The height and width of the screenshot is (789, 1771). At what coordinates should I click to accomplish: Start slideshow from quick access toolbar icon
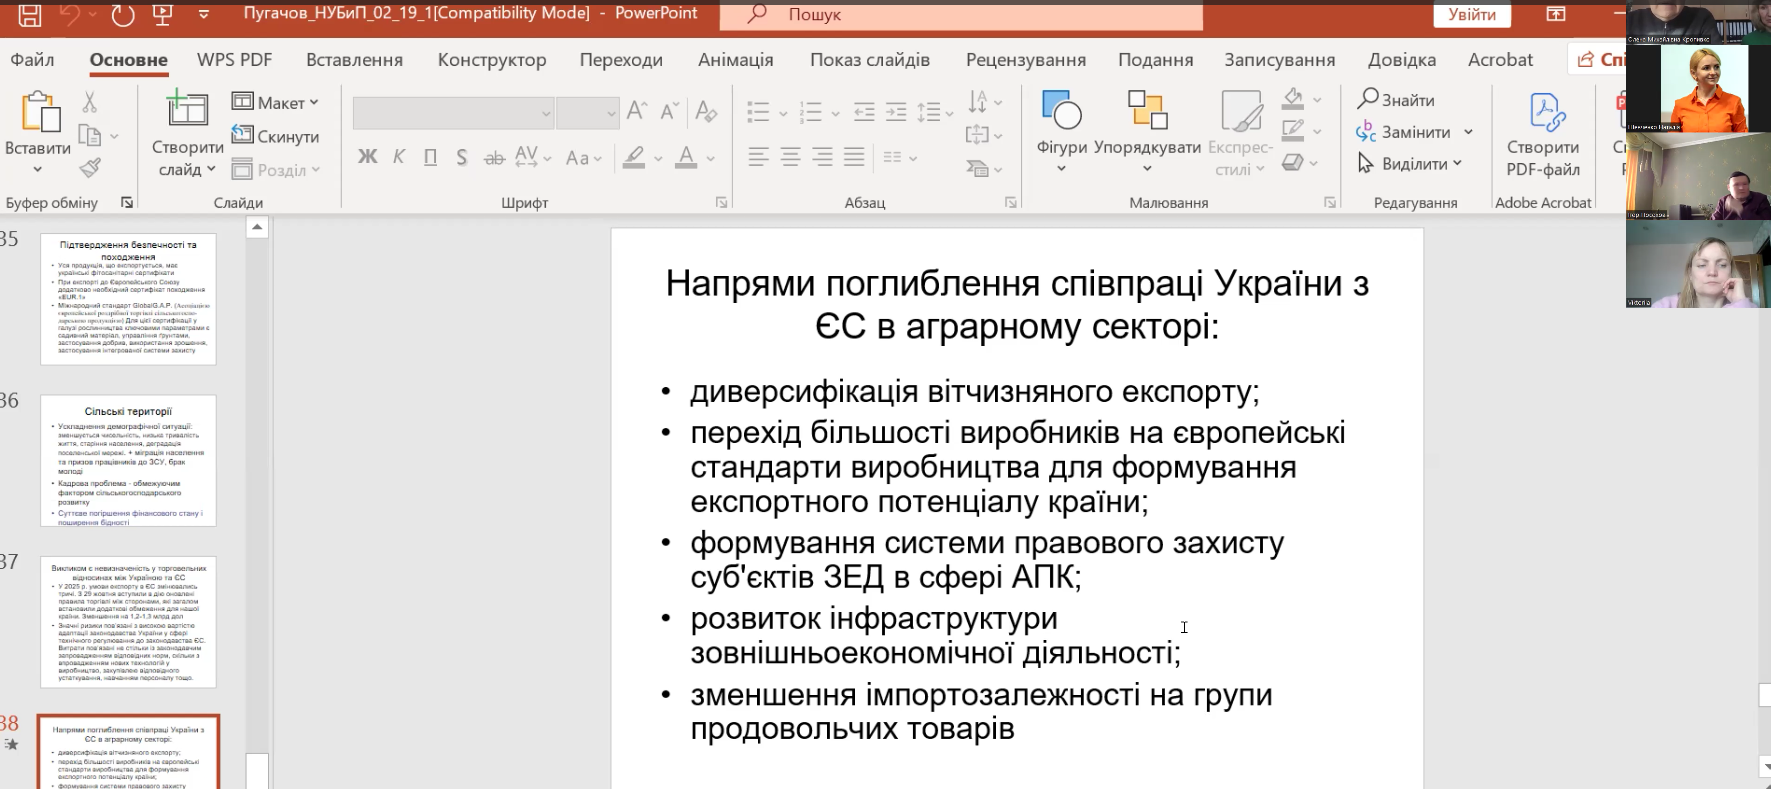(x=161, y=14)
